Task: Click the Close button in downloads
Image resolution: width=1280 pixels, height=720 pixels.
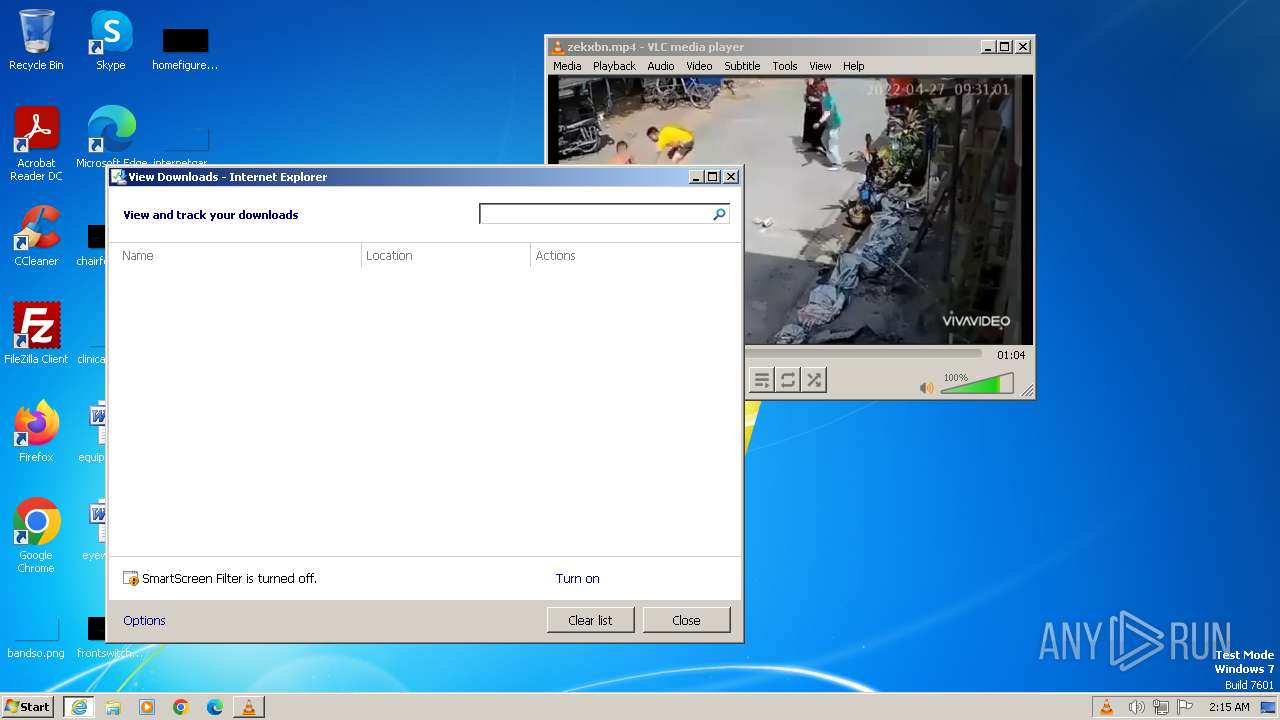Action: click(686, 620)
